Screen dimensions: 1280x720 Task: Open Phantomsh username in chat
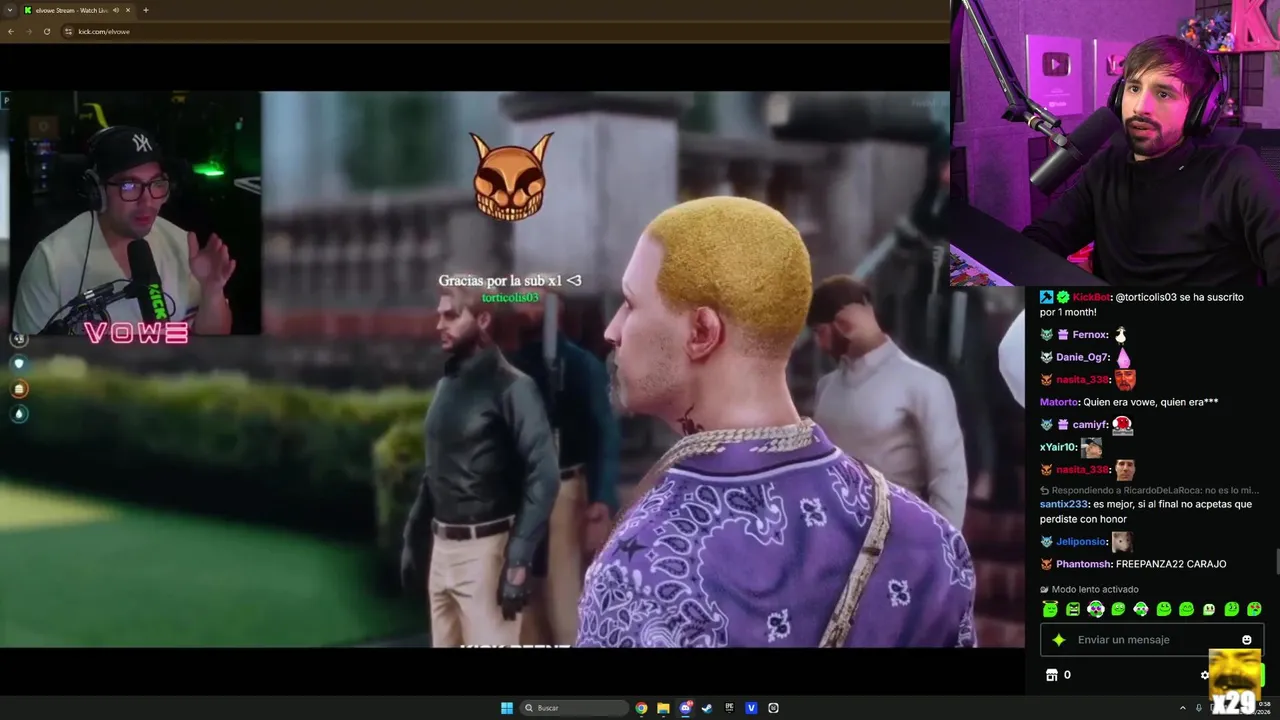coord(1082,564)
